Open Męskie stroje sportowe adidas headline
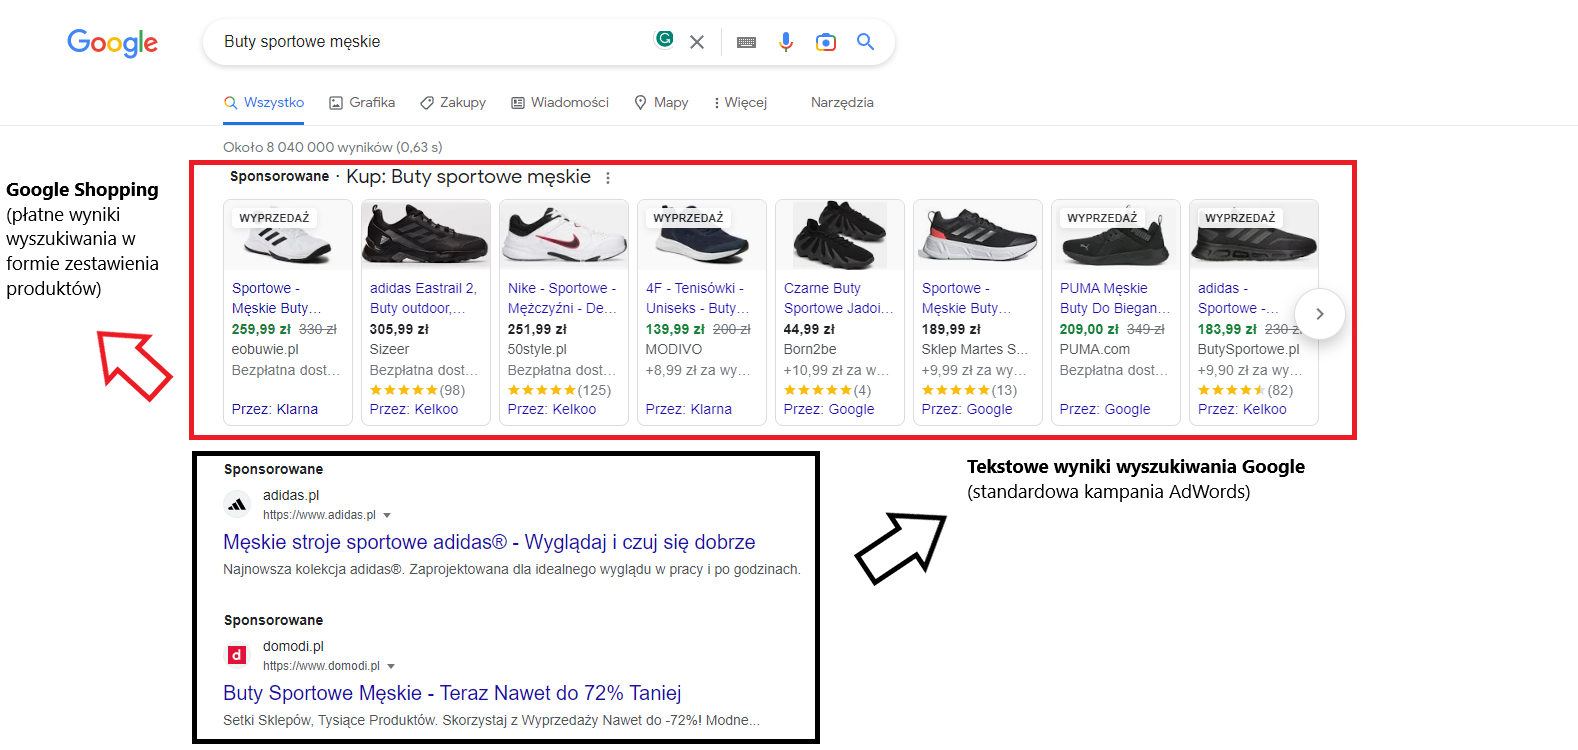The image size is (1578, 750). (x=489, y=542)
